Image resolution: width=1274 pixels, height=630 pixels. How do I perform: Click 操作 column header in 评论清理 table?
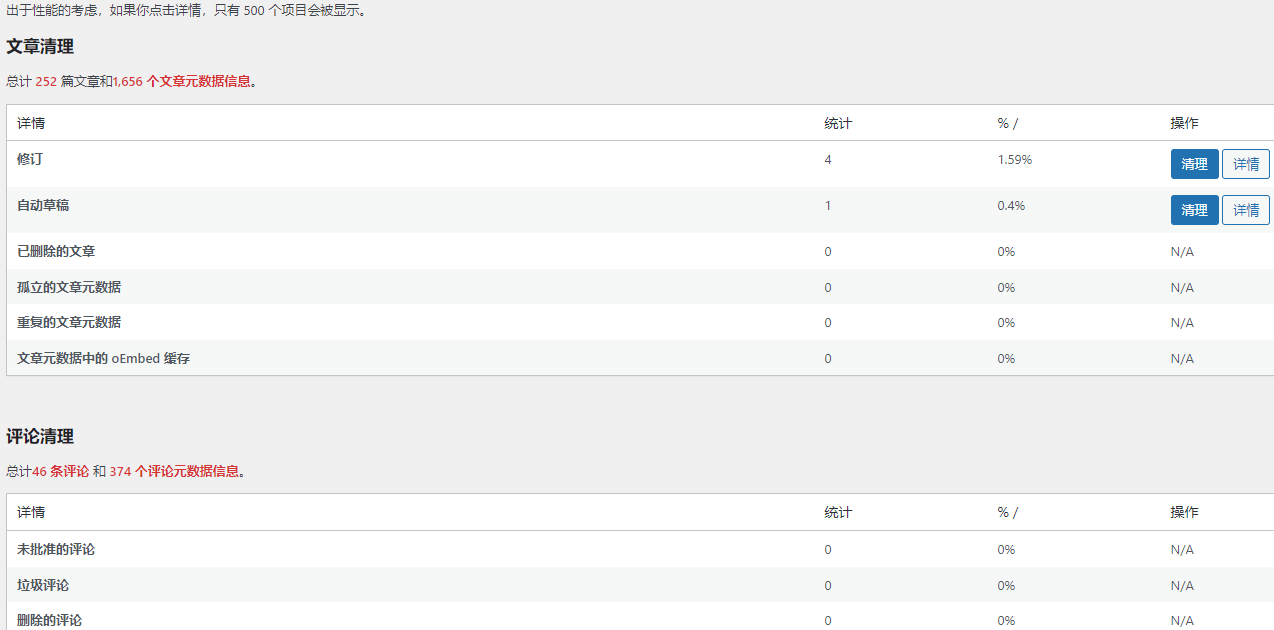click(1184, 512)
